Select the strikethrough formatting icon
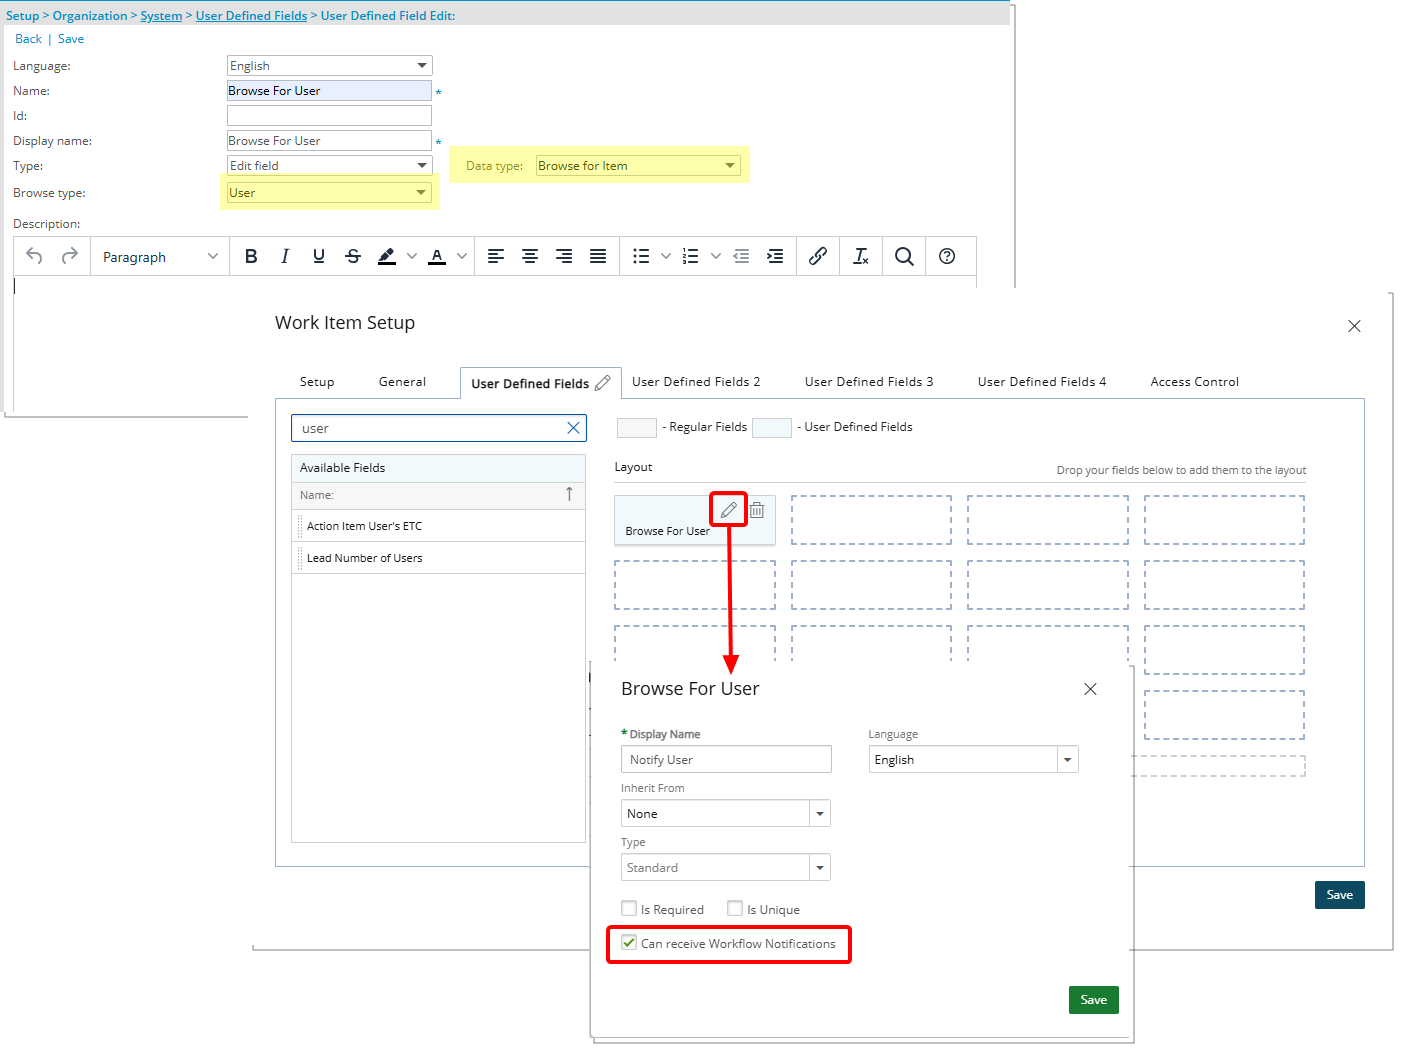1405x1055 pixels. (x=353, y=256)
